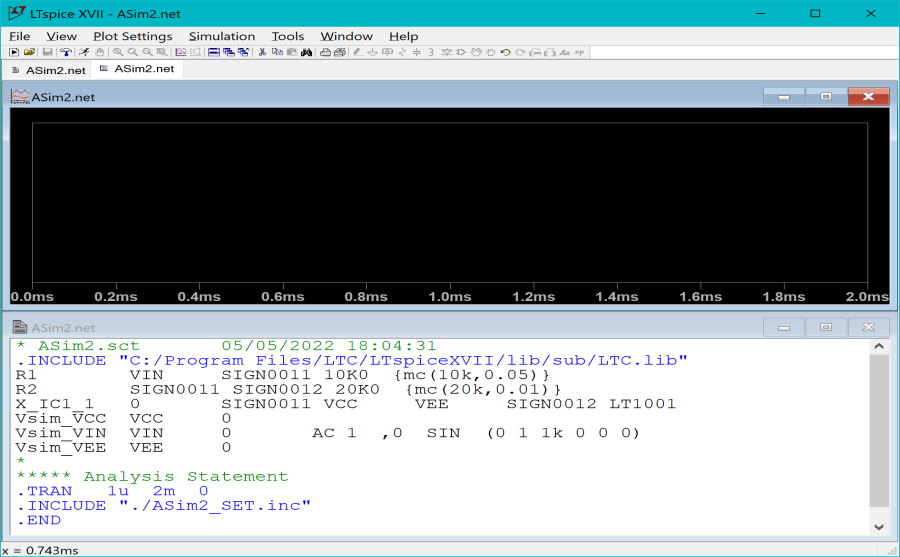Select the Capacitor component icon

point(417,52)
